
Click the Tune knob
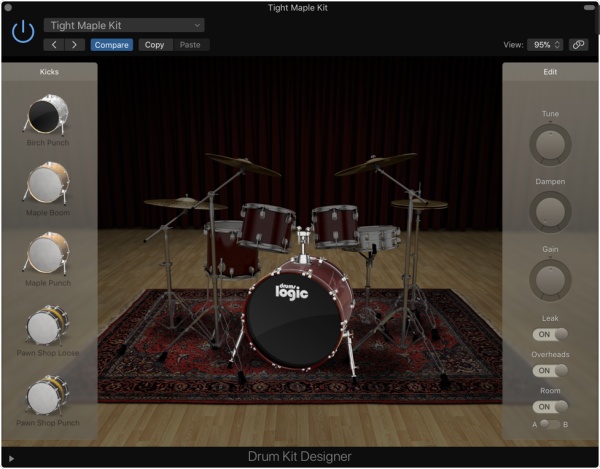tap(550, 145)
